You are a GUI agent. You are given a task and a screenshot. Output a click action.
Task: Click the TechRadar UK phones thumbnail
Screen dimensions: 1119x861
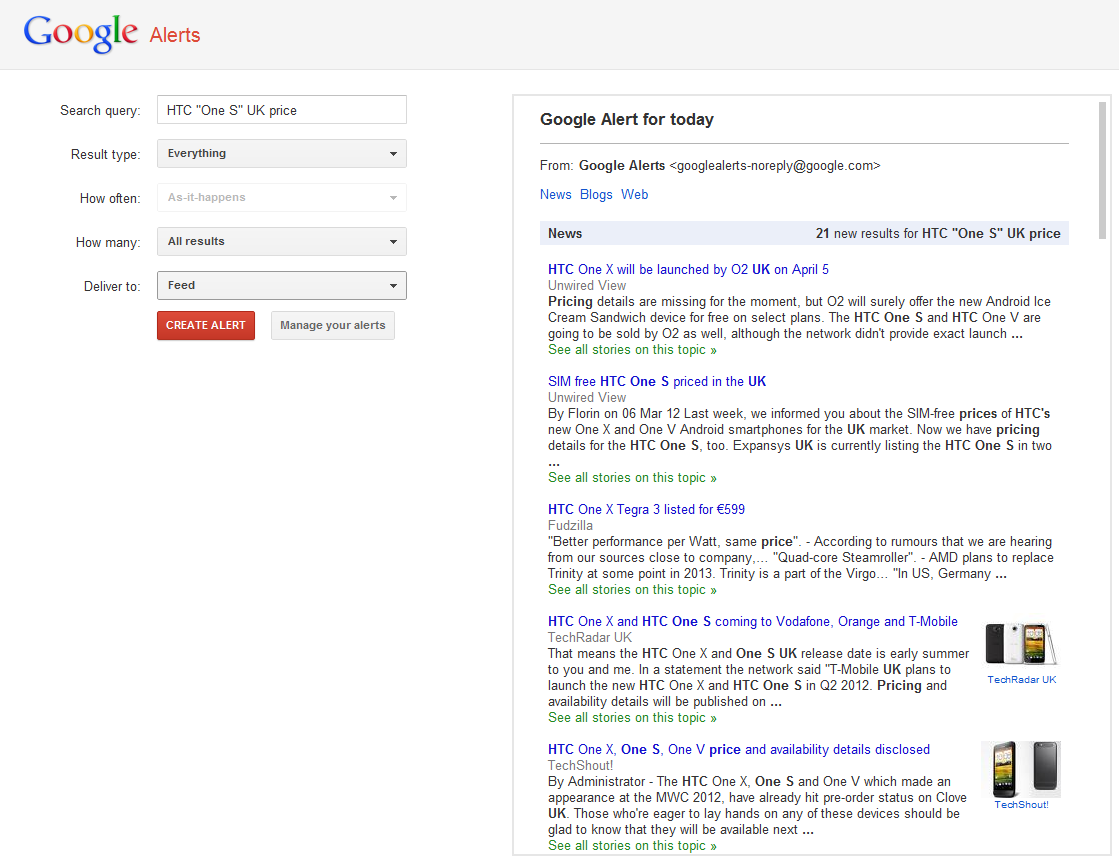(x=1021, y=643)
